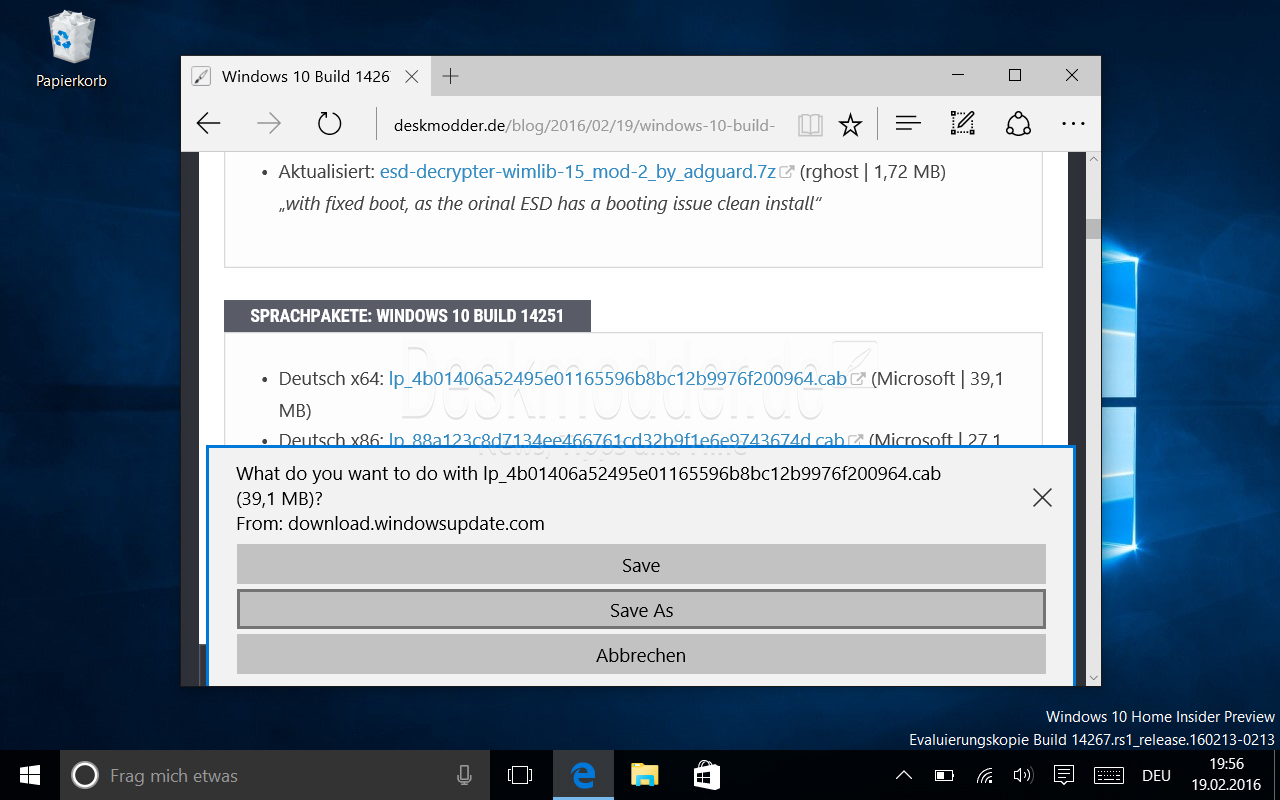
Task: Open the Papierkorb recycle bin icon
Action: (x=71, y=49)
